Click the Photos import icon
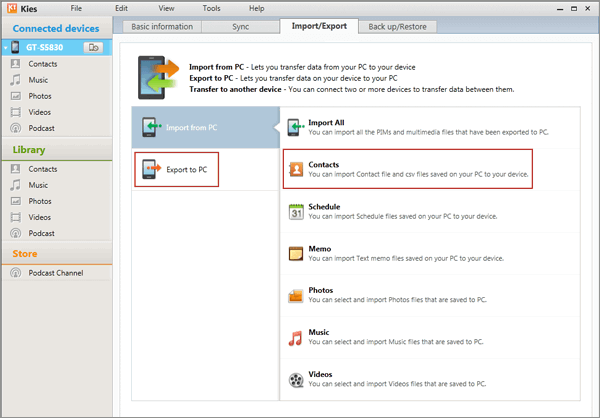 295,295
